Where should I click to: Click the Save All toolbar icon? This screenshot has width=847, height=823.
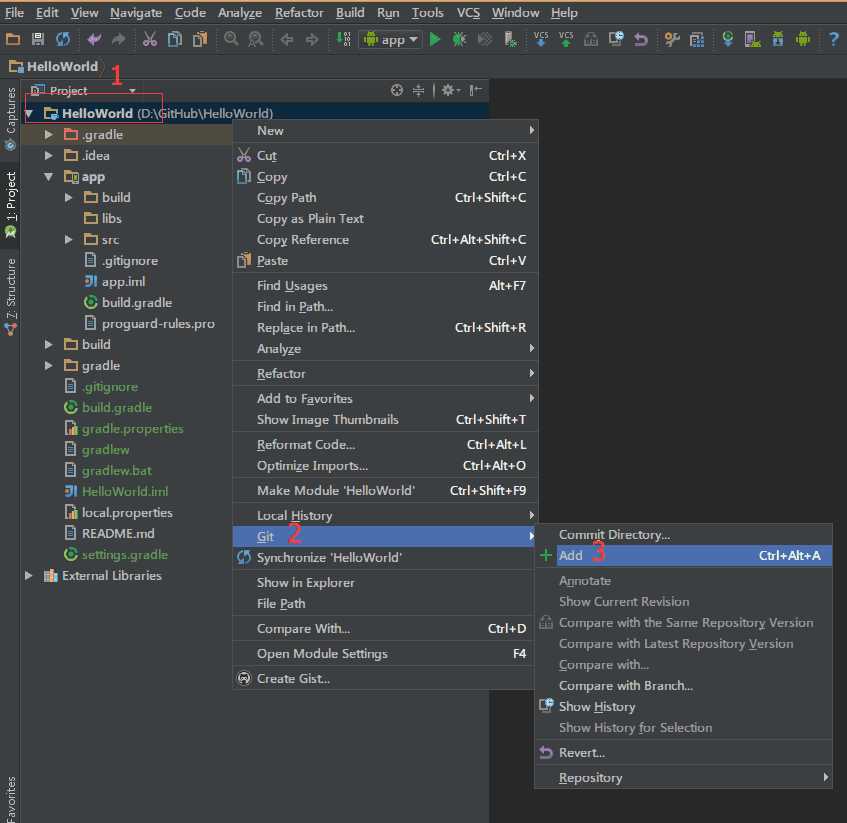point(37,39)
